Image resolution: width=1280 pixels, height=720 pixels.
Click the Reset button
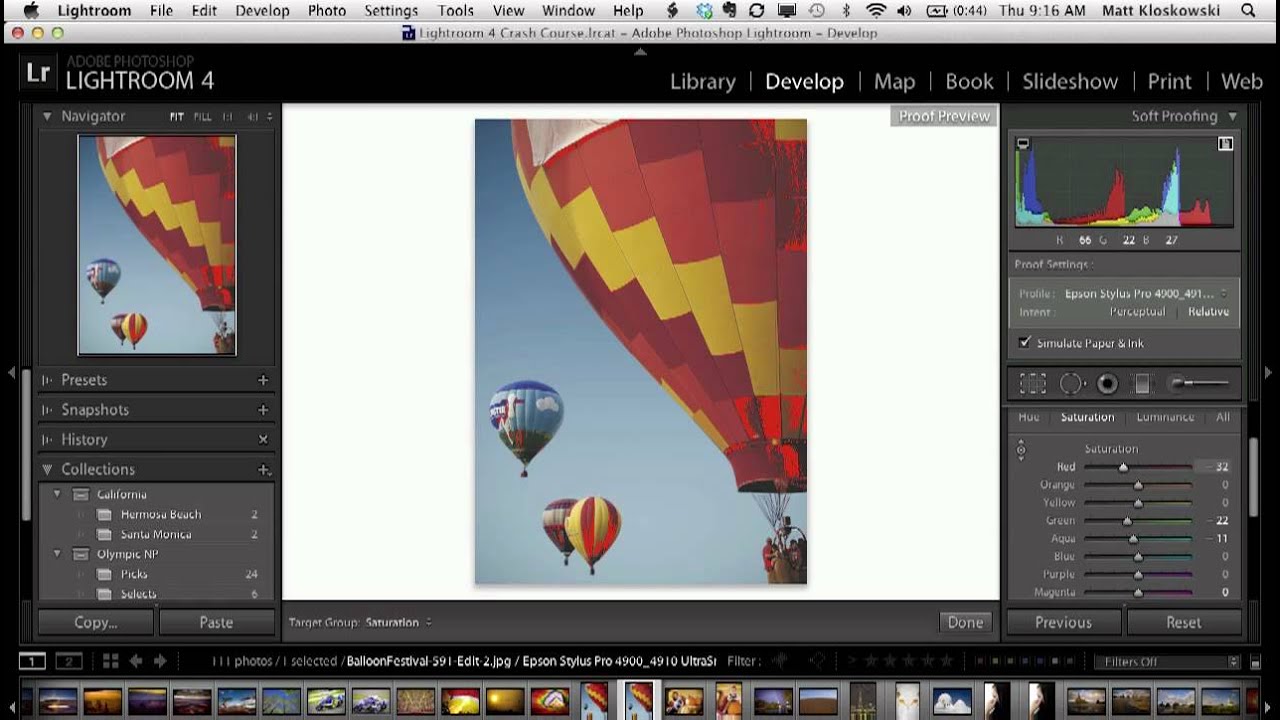pyautogui.click(x=1183, y=622)
